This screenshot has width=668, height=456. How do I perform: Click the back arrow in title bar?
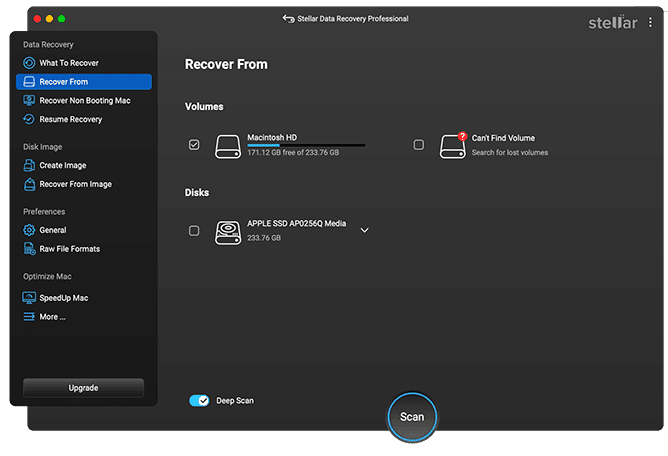click(x=289, y=19)
